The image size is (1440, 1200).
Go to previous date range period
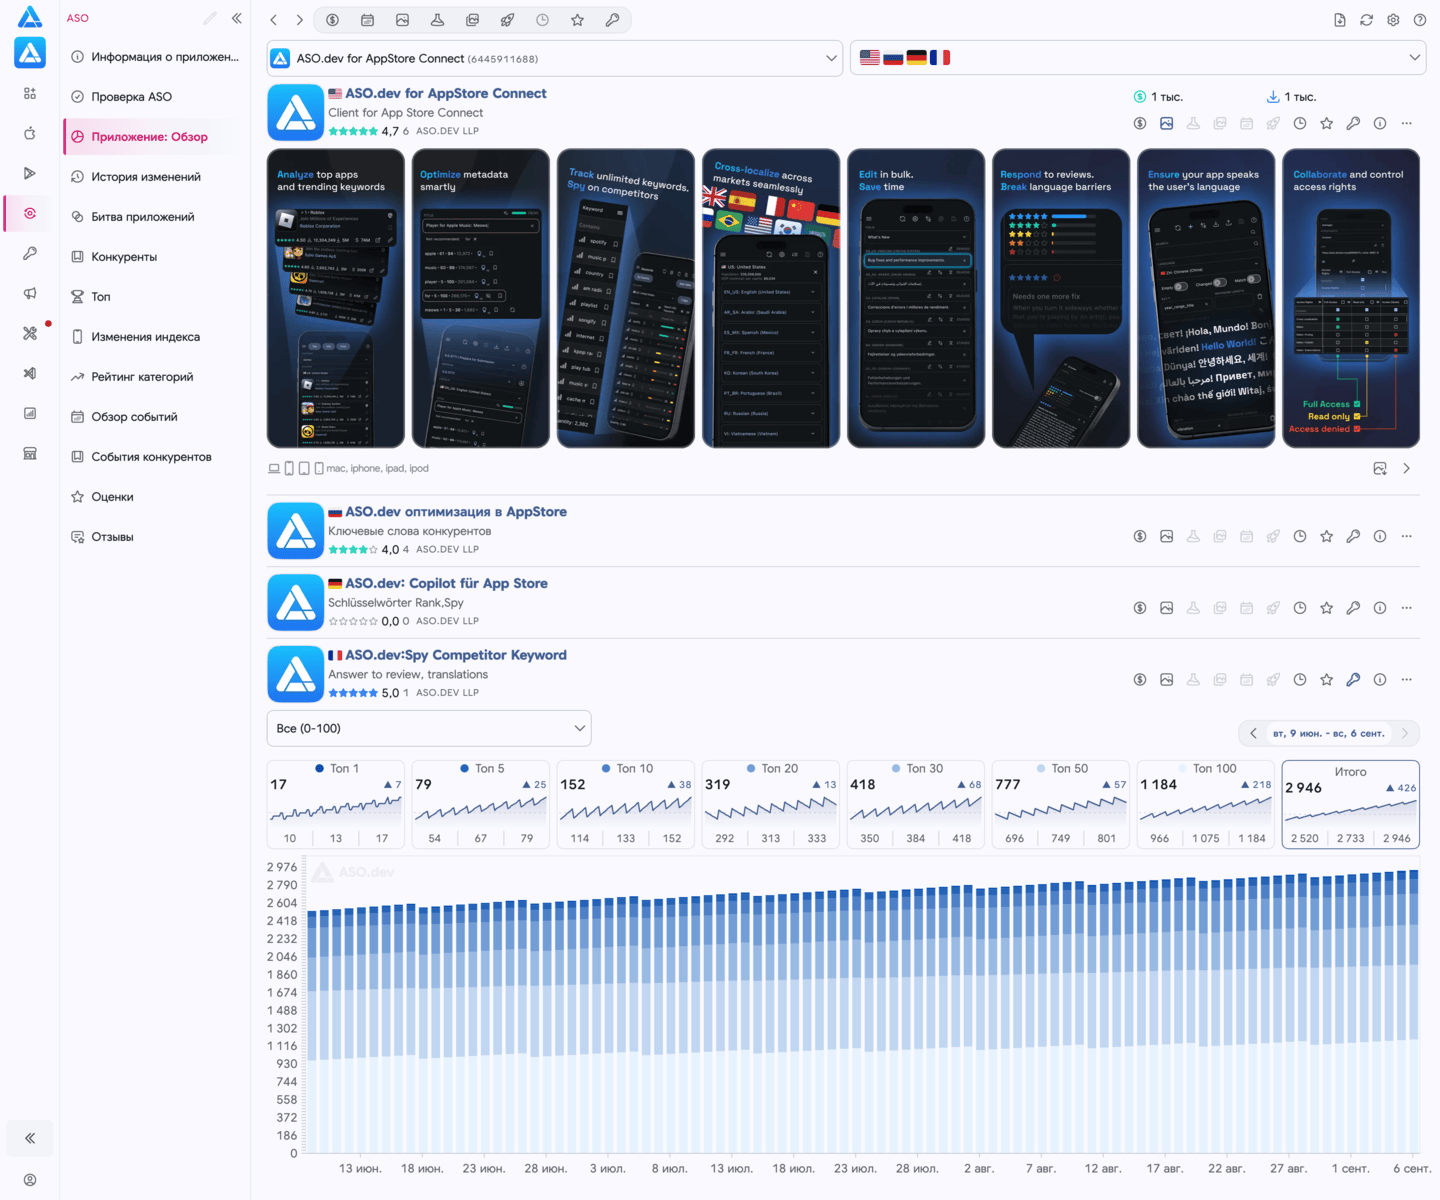point(1253,733)
